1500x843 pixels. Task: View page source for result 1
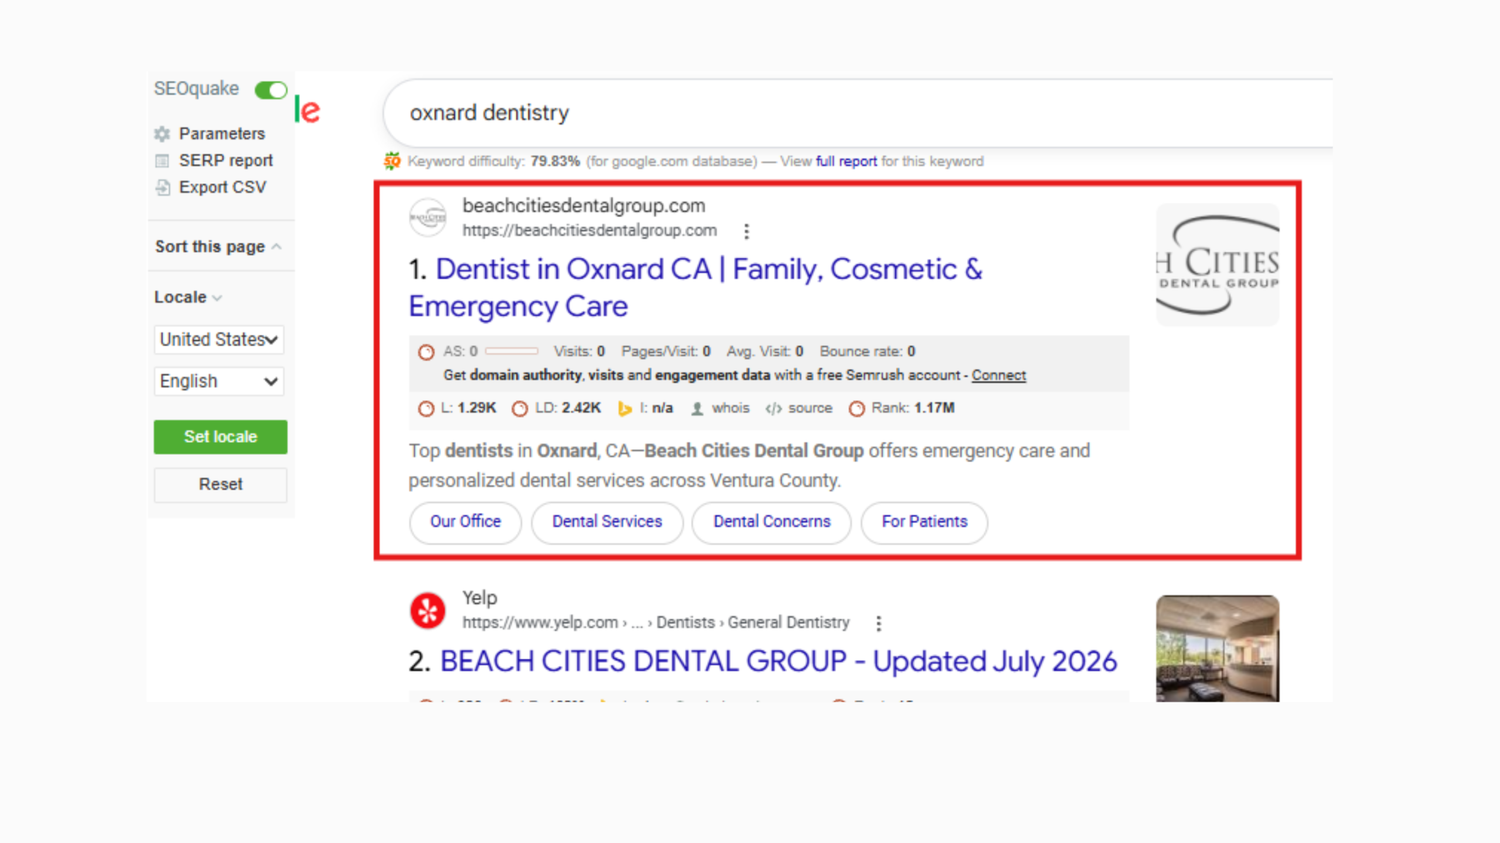point(799,408)
